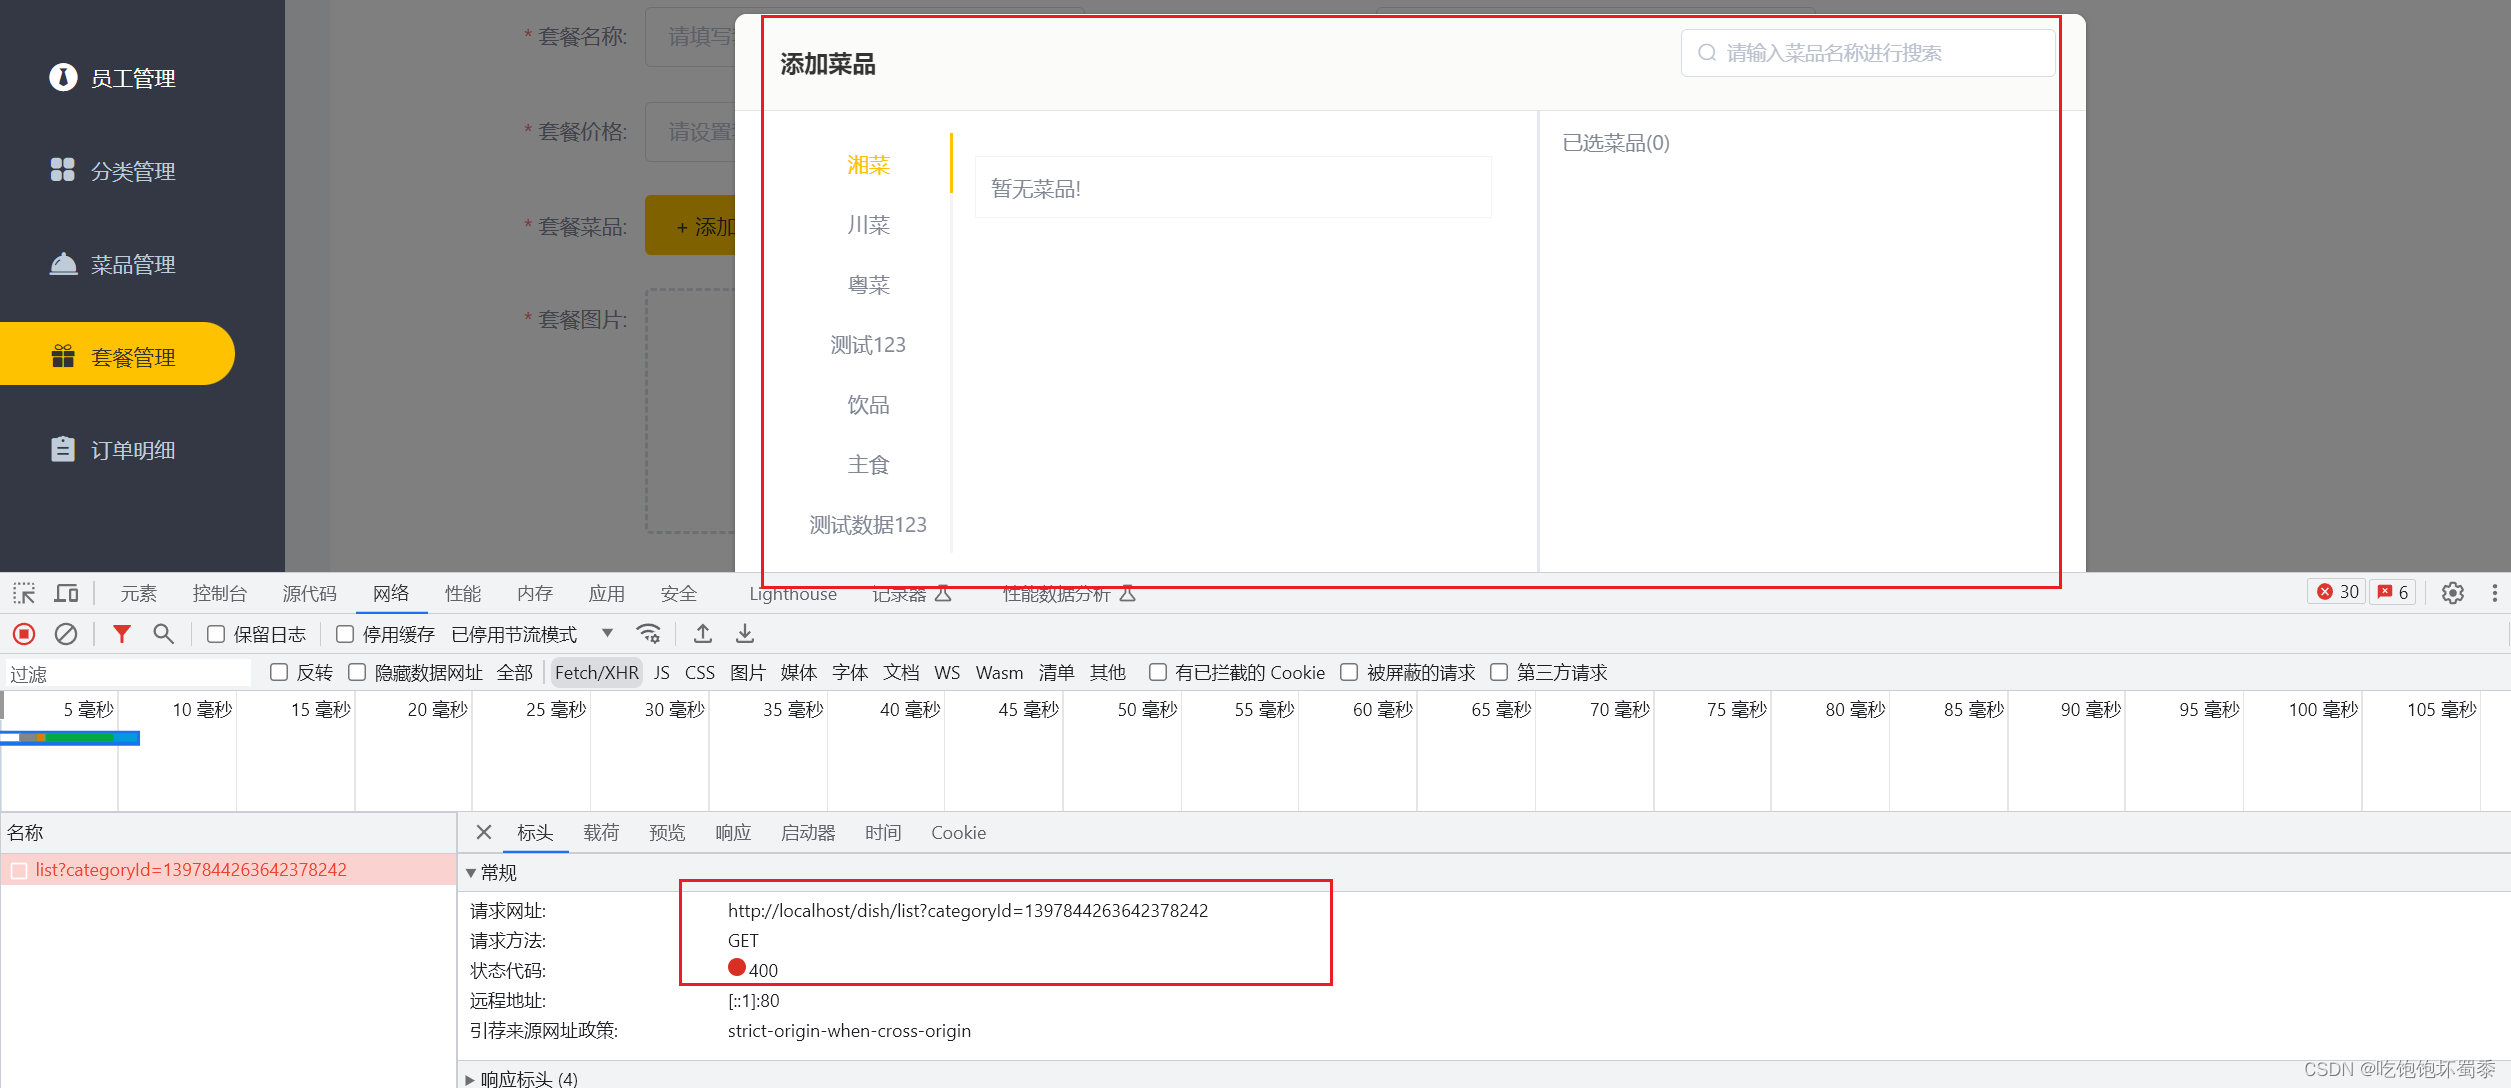Click the 30 errors badge
The width and height of the screenshot is (2511, 1088).
coord(2337,591)
